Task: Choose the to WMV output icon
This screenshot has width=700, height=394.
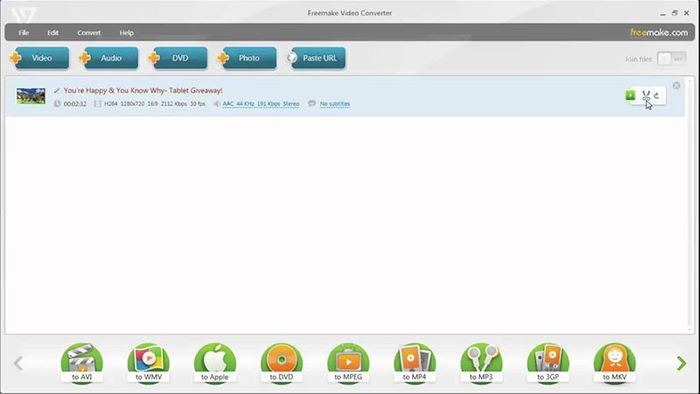Action: tap(149, 363)
